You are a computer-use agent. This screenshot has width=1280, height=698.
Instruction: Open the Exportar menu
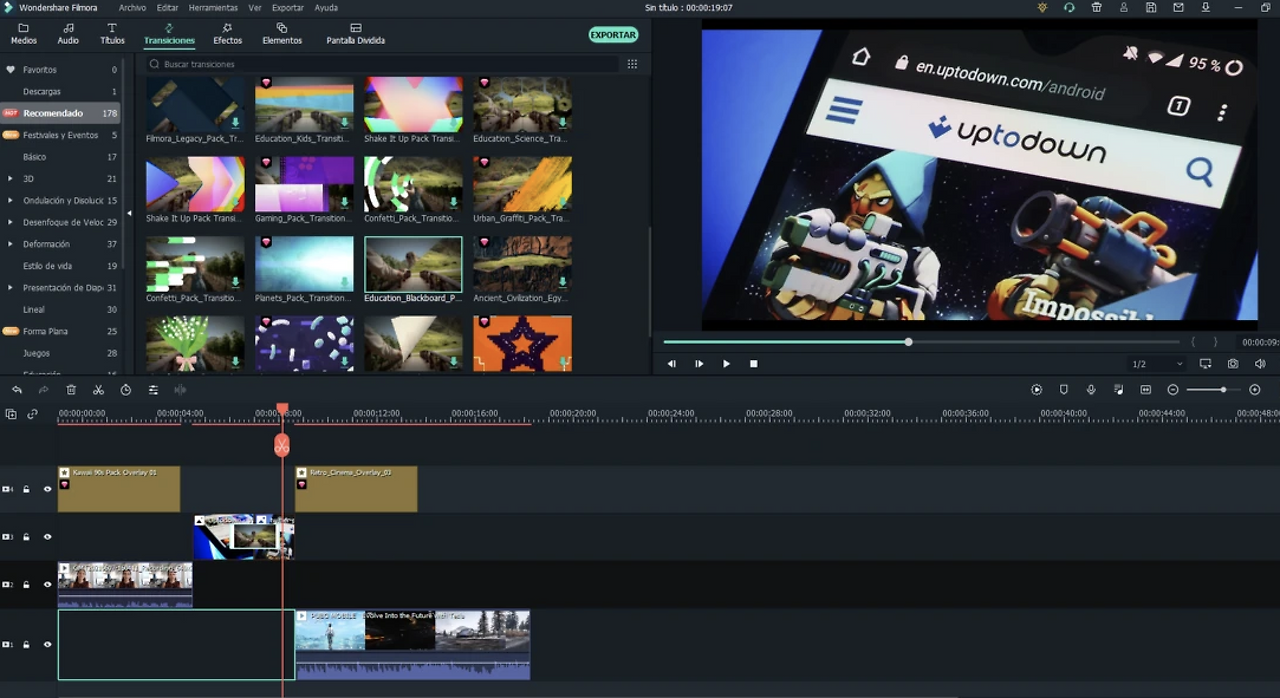[x=288, y=8]
